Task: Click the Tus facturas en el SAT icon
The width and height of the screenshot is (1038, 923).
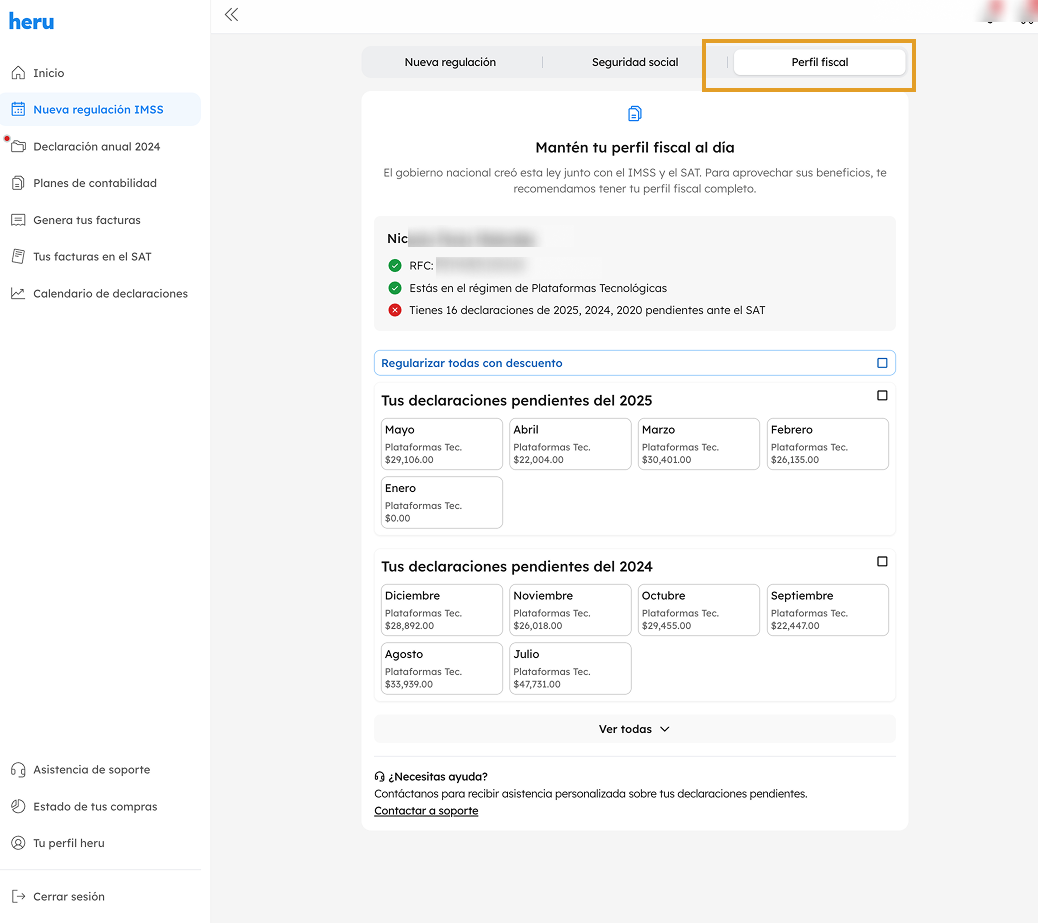Action: pyautogui.click(x=19, y=256)
